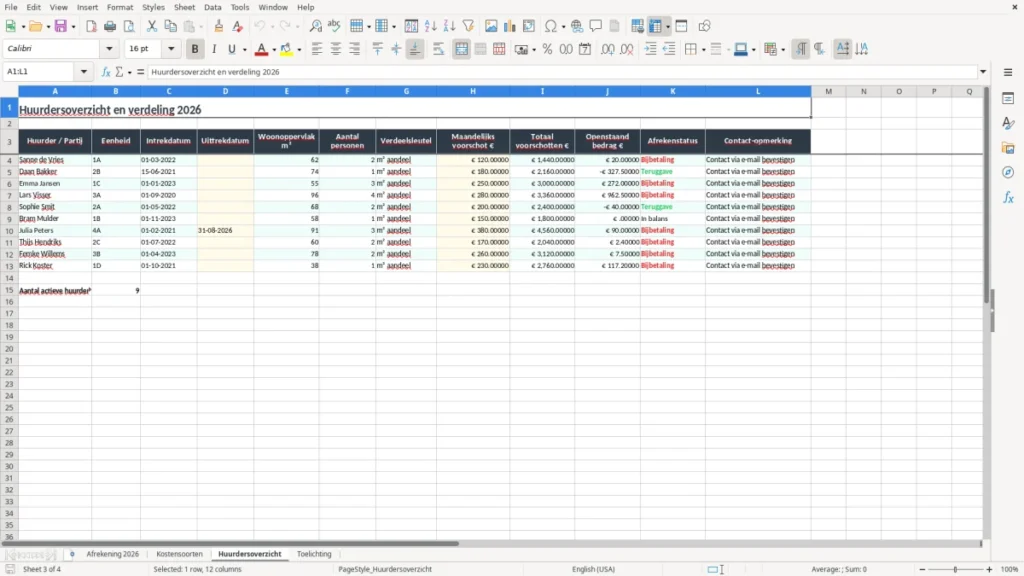This screenshot has height=576, width=1024.
Task: Open the Data menu
Action: pos(212,7)
